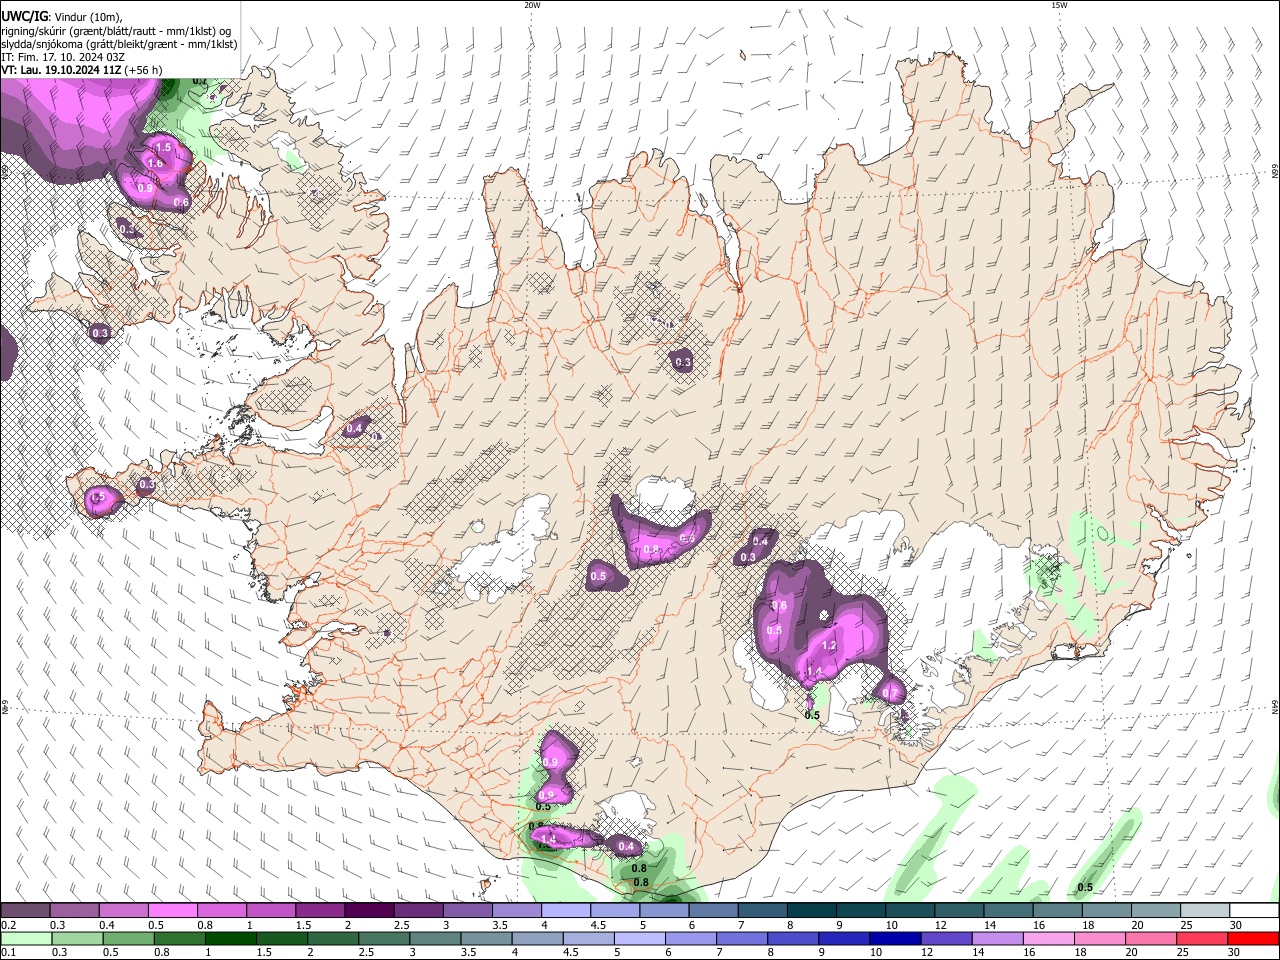This screenshot has width=1280, height=960.
Task: Click the lavender 14 swatch in lower legend row
Action: click(996, 938)
